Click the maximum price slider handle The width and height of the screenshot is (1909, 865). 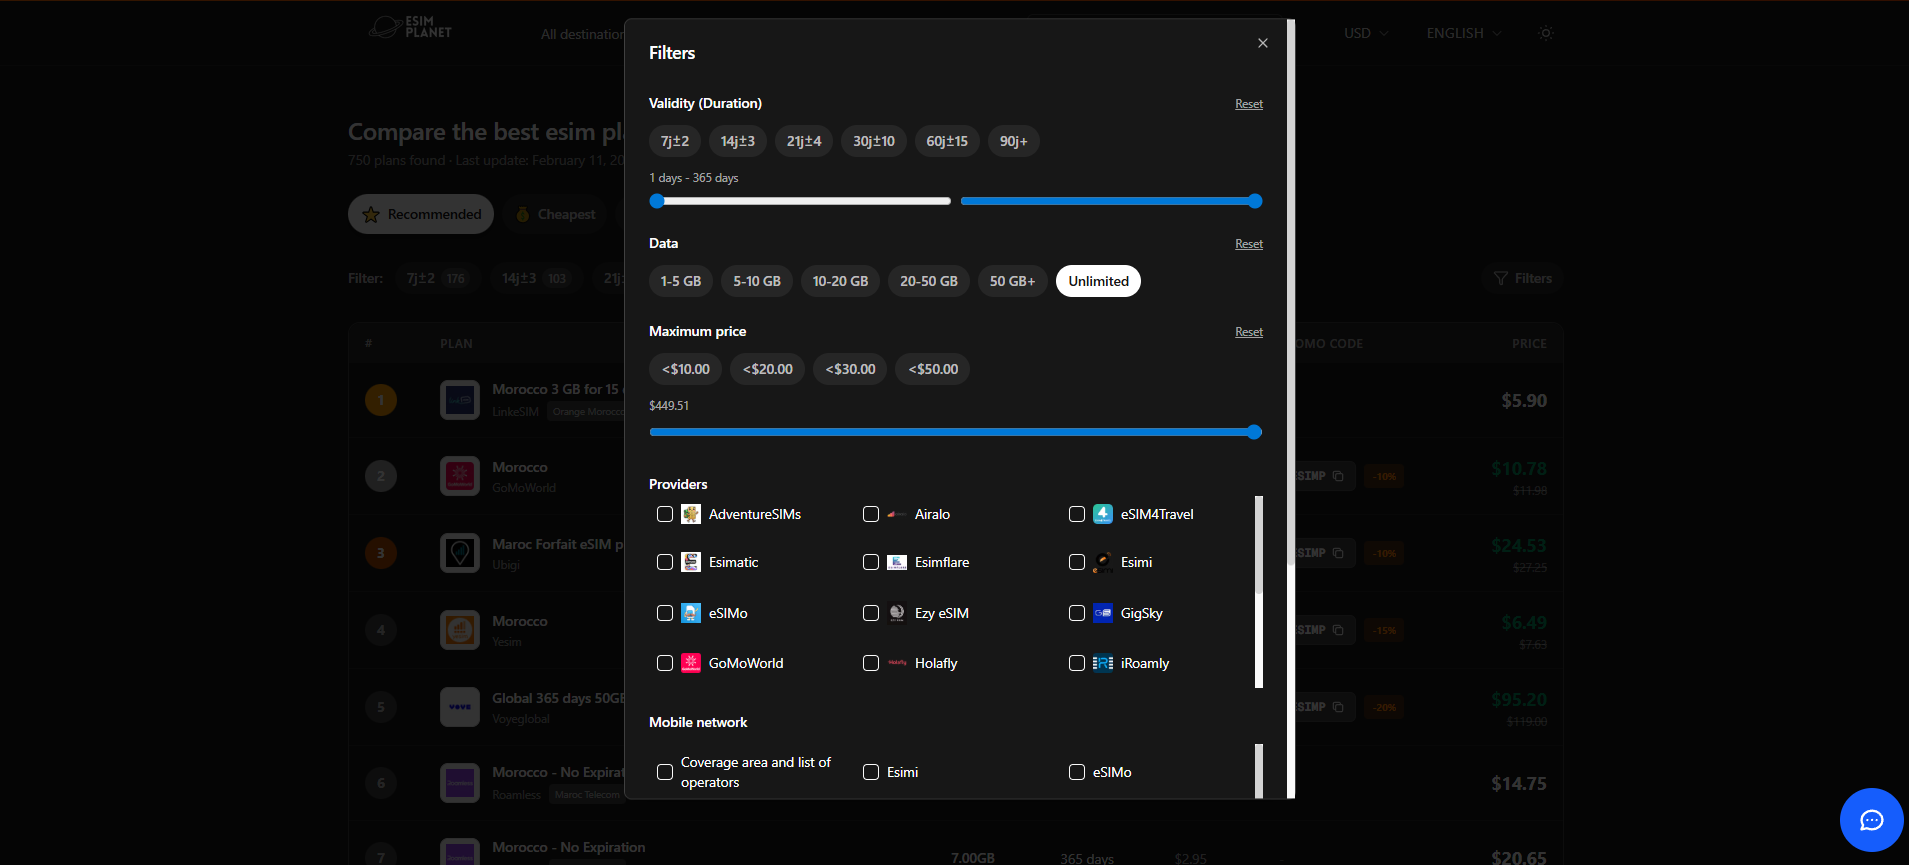pos(1255,432)
